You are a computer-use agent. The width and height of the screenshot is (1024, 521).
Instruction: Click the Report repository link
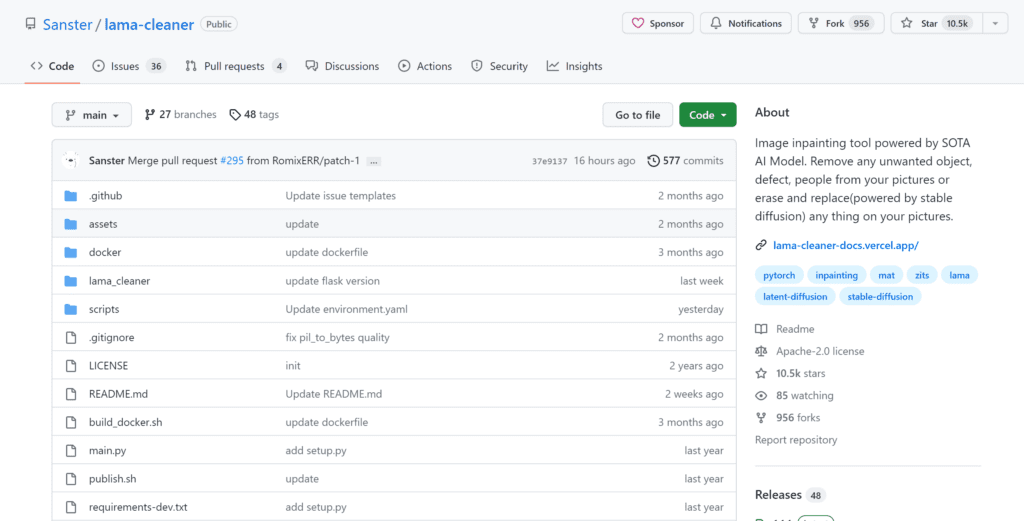click(x=796, y=440)
